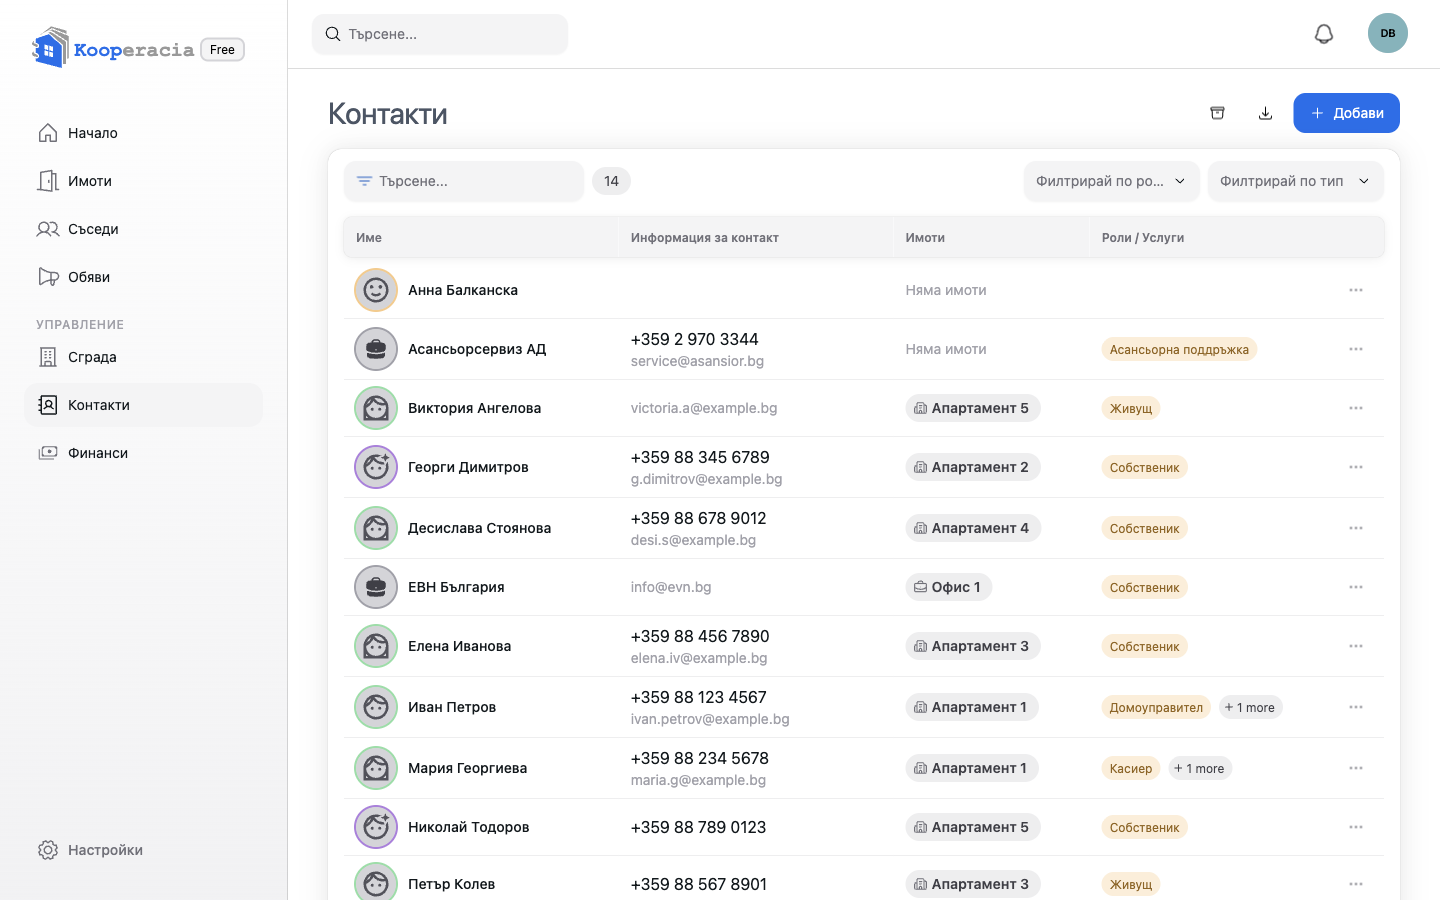Open contact Елена Иванова
The width and height of the screenshot is (1440, 900).
[459, 646]
